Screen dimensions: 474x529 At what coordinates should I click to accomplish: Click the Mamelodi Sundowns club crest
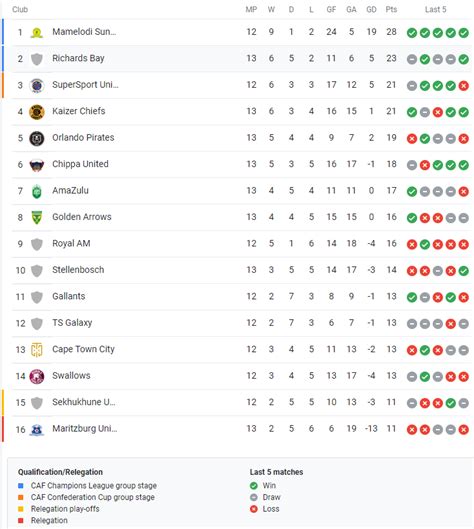[x=37, y=32]
